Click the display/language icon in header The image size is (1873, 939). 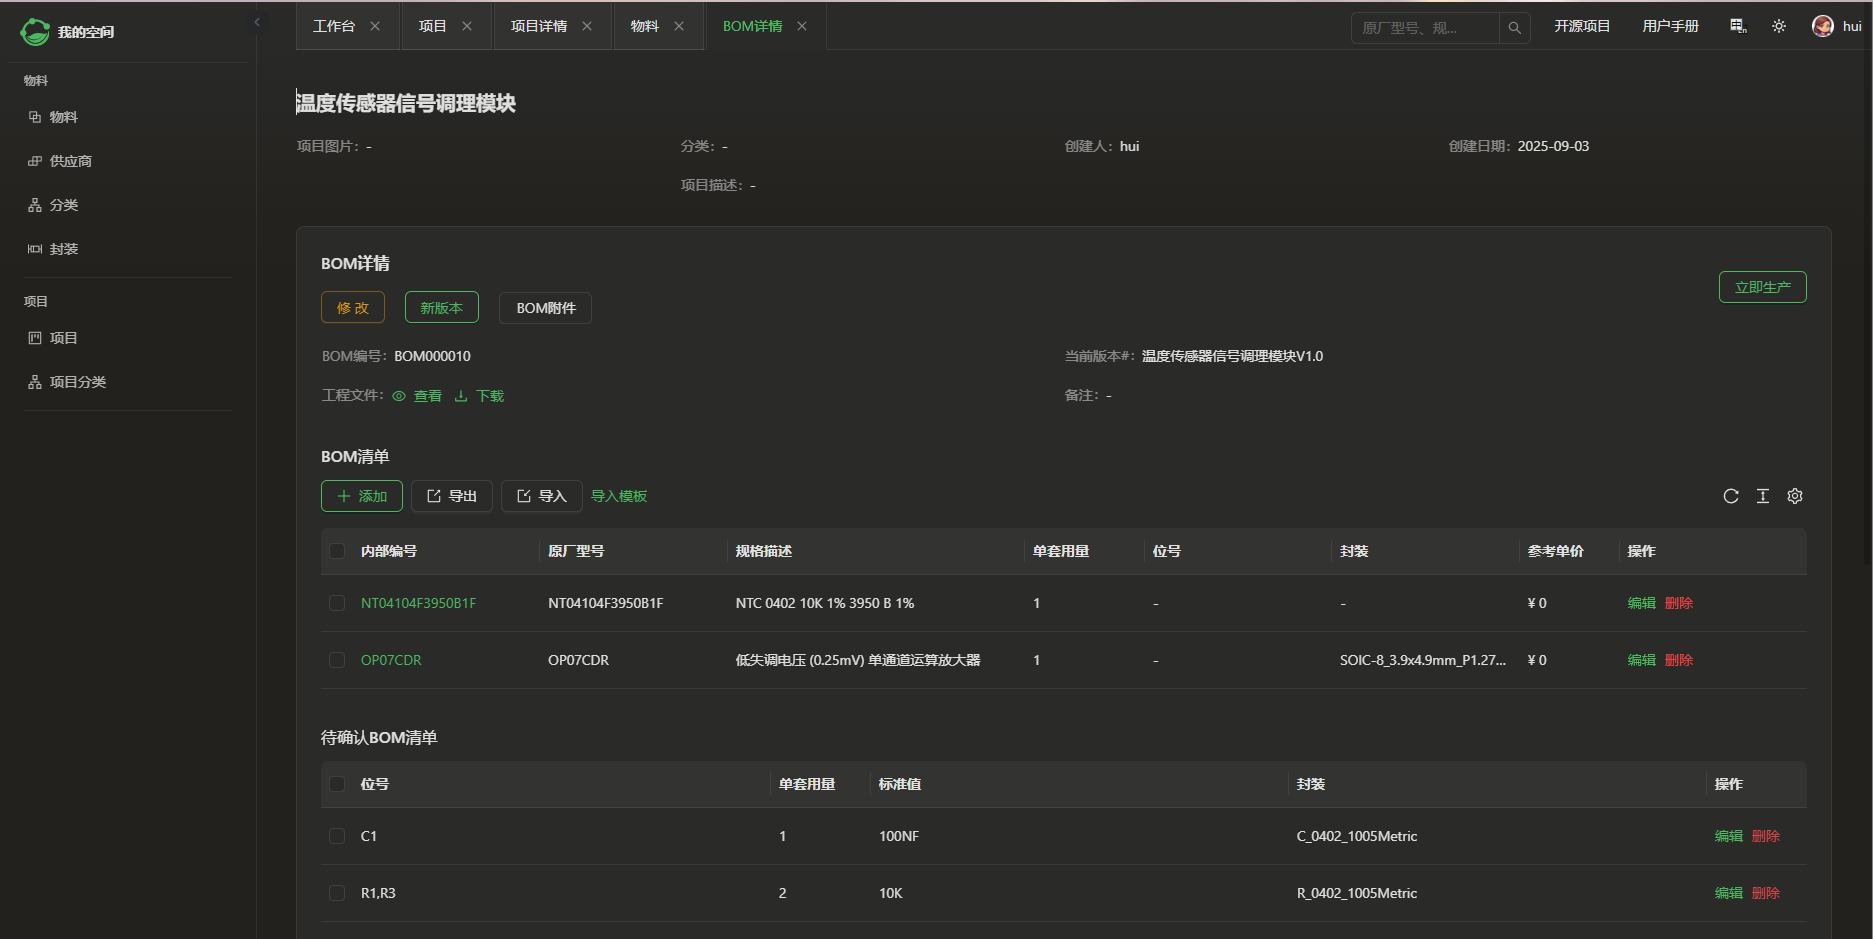(x=1738, y=26)
